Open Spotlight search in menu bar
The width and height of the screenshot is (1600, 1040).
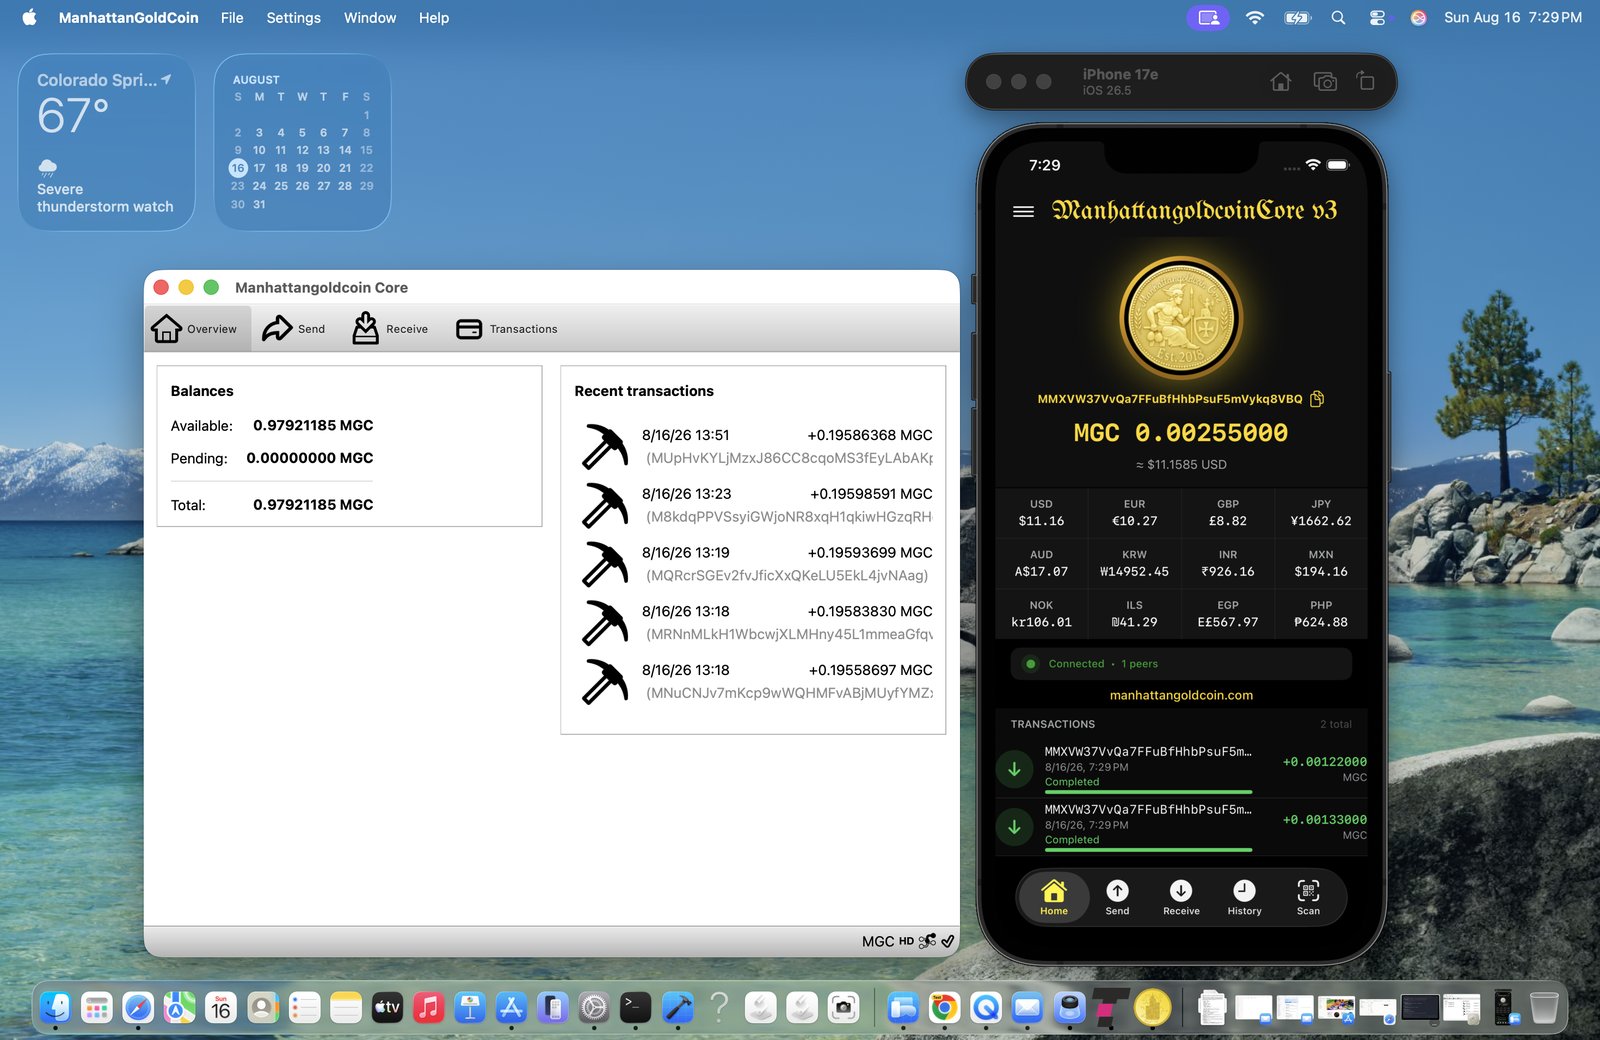pyautogui.click(x=1338, y=18)
